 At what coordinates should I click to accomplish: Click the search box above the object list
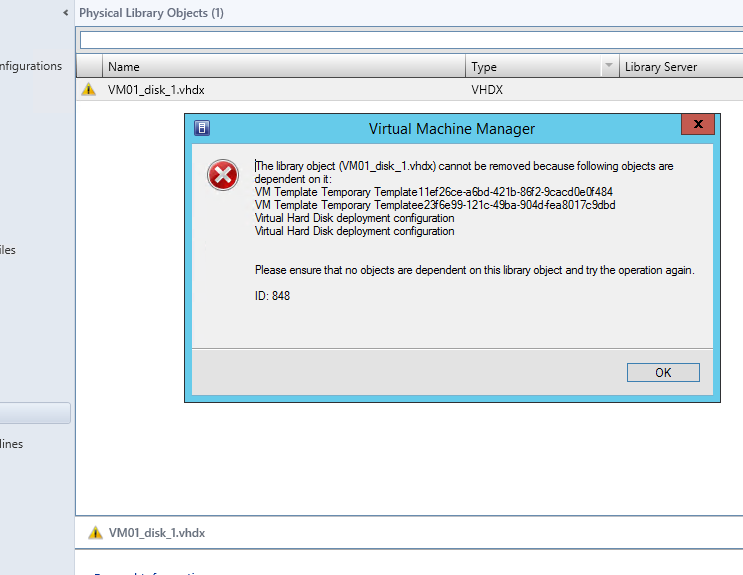(x=410, y=40)
